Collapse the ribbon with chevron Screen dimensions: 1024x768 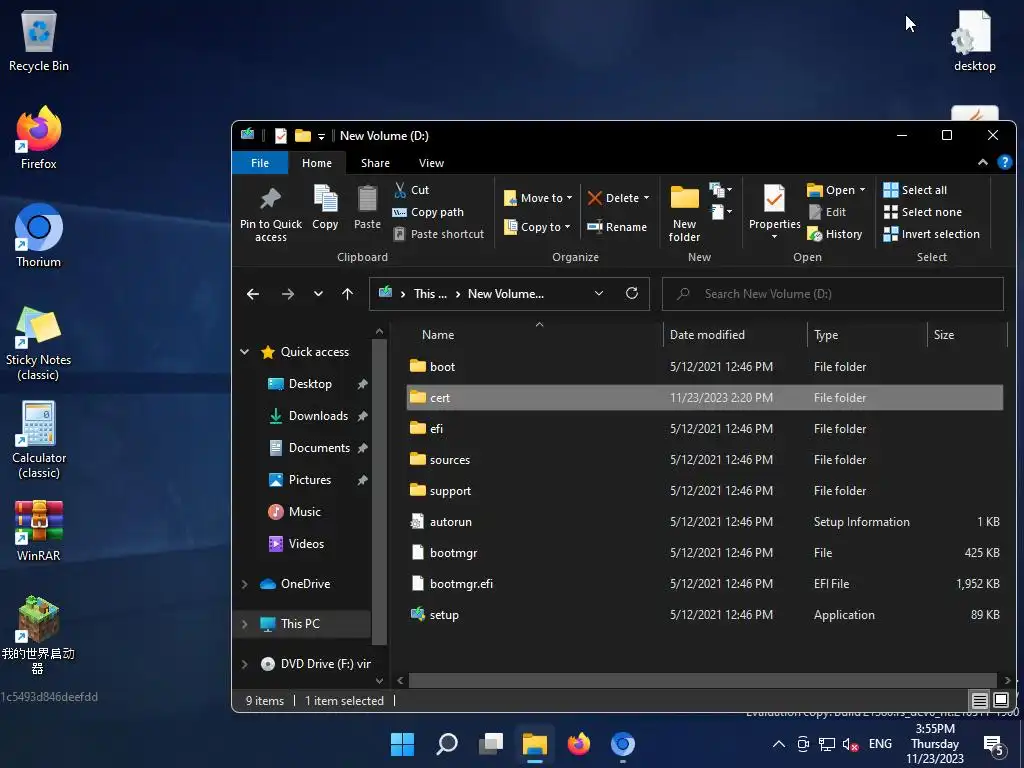pyautogui.click(x=982, y=163)
